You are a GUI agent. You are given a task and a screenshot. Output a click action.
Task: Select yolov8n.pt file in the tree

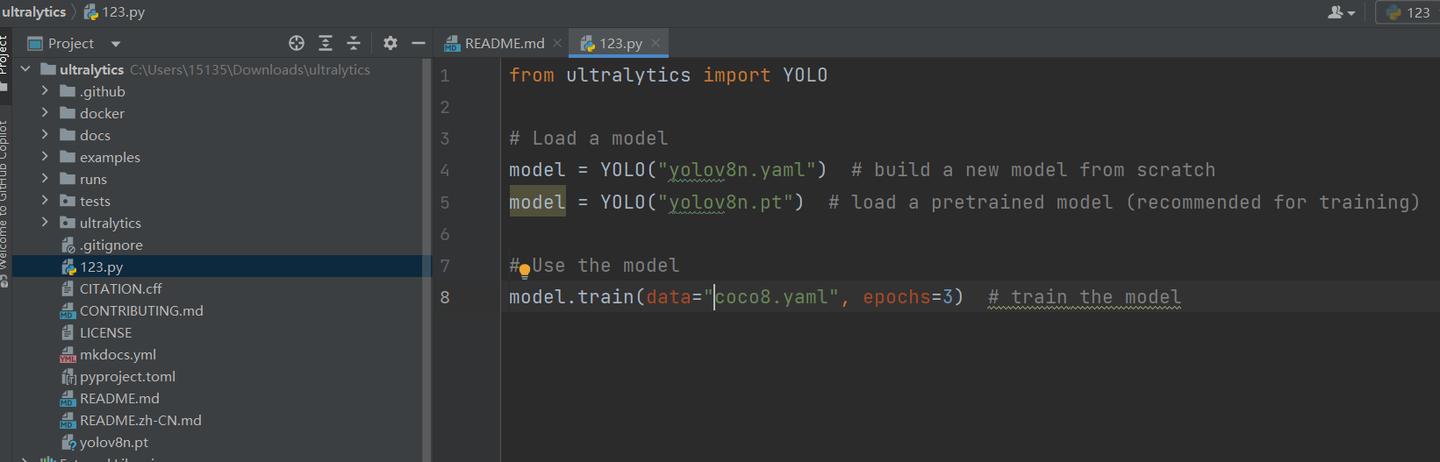coord(113,442)
